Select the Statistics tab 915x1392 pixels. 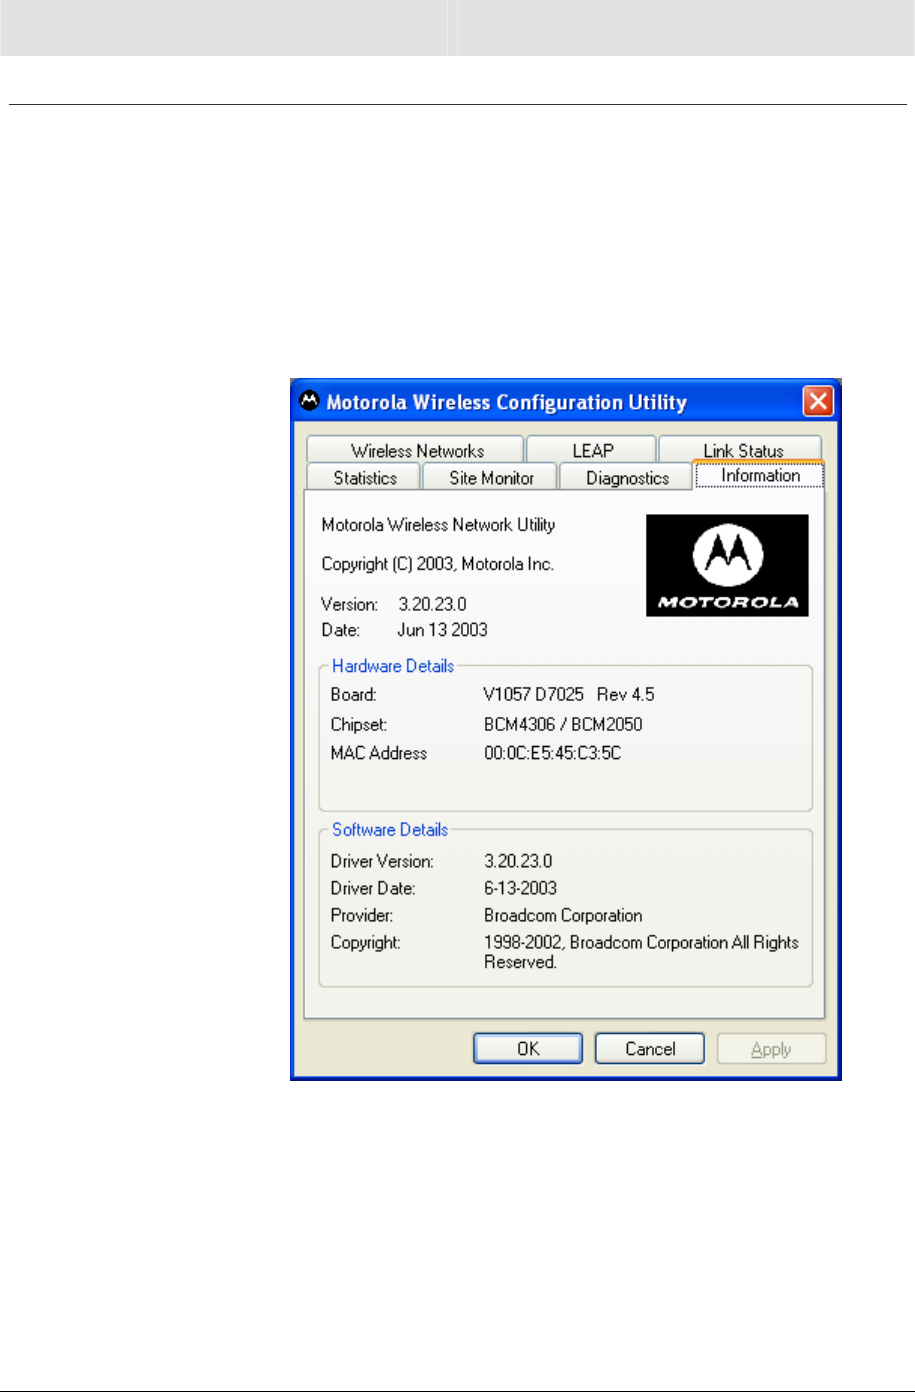pos(365,478)
